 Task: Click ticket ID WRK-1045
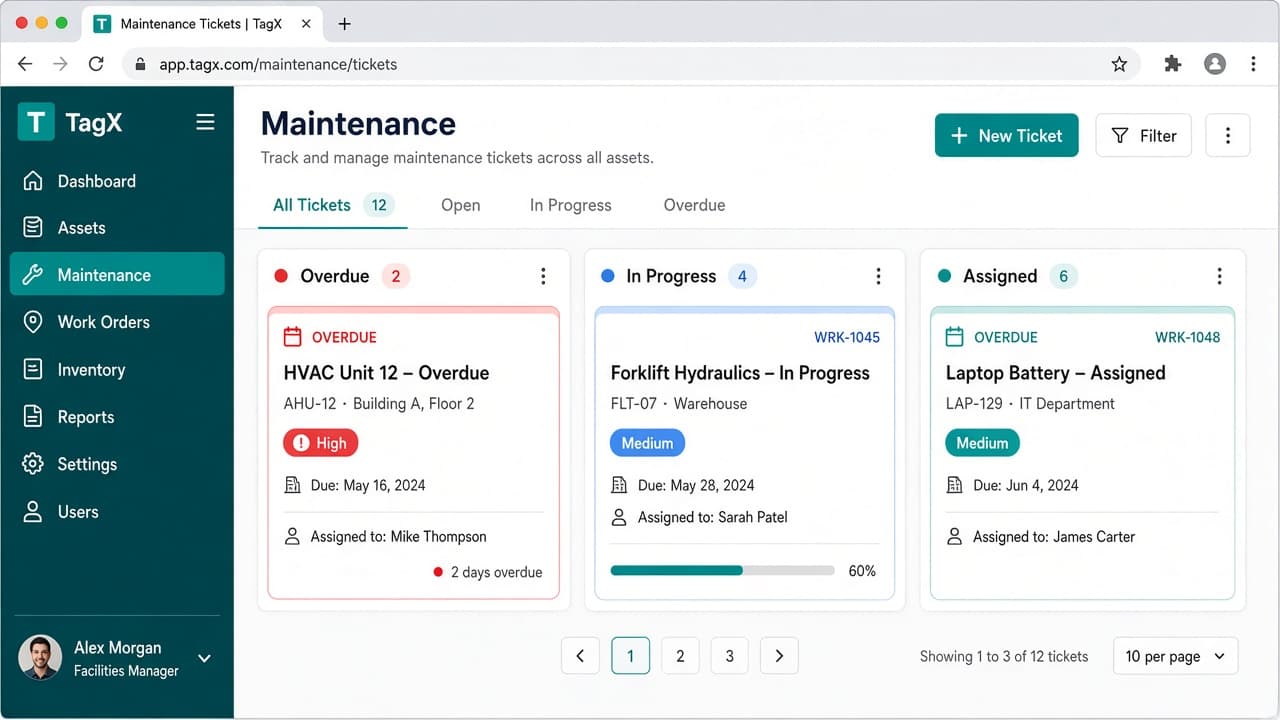point(847,337)
